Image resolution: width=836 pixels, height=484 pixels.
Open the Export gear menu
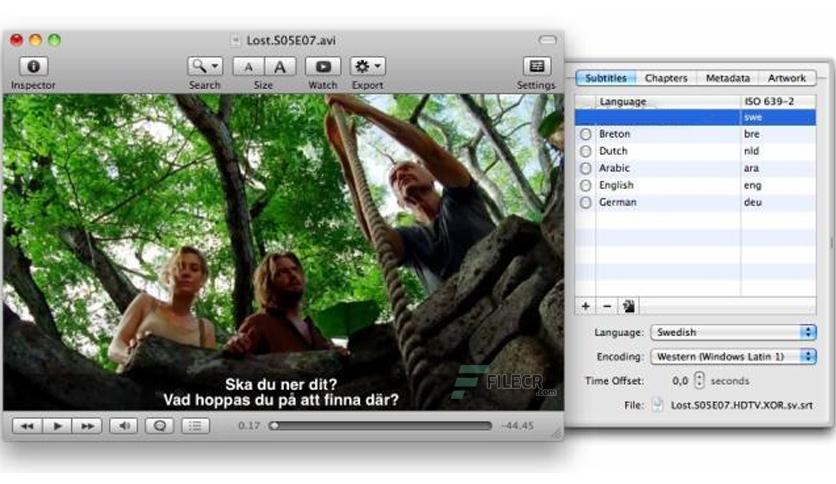click(367, 66)
